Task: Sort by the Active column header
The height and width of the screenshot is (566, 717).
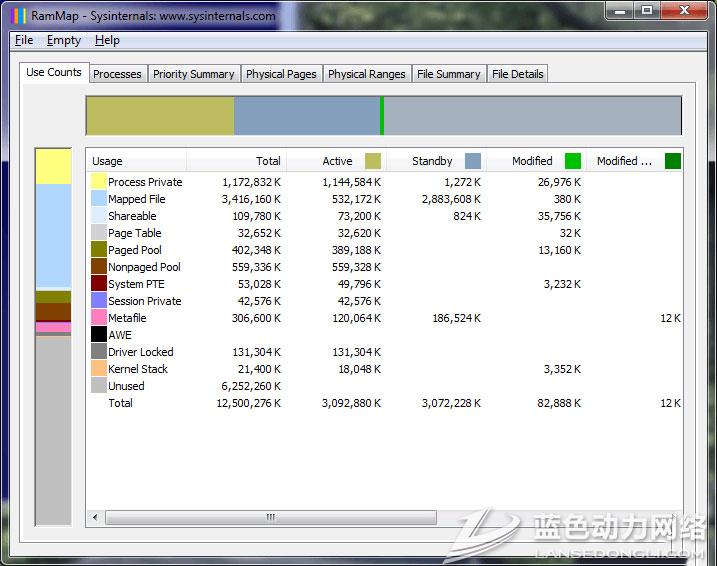Action: click(x=337, y=161)
